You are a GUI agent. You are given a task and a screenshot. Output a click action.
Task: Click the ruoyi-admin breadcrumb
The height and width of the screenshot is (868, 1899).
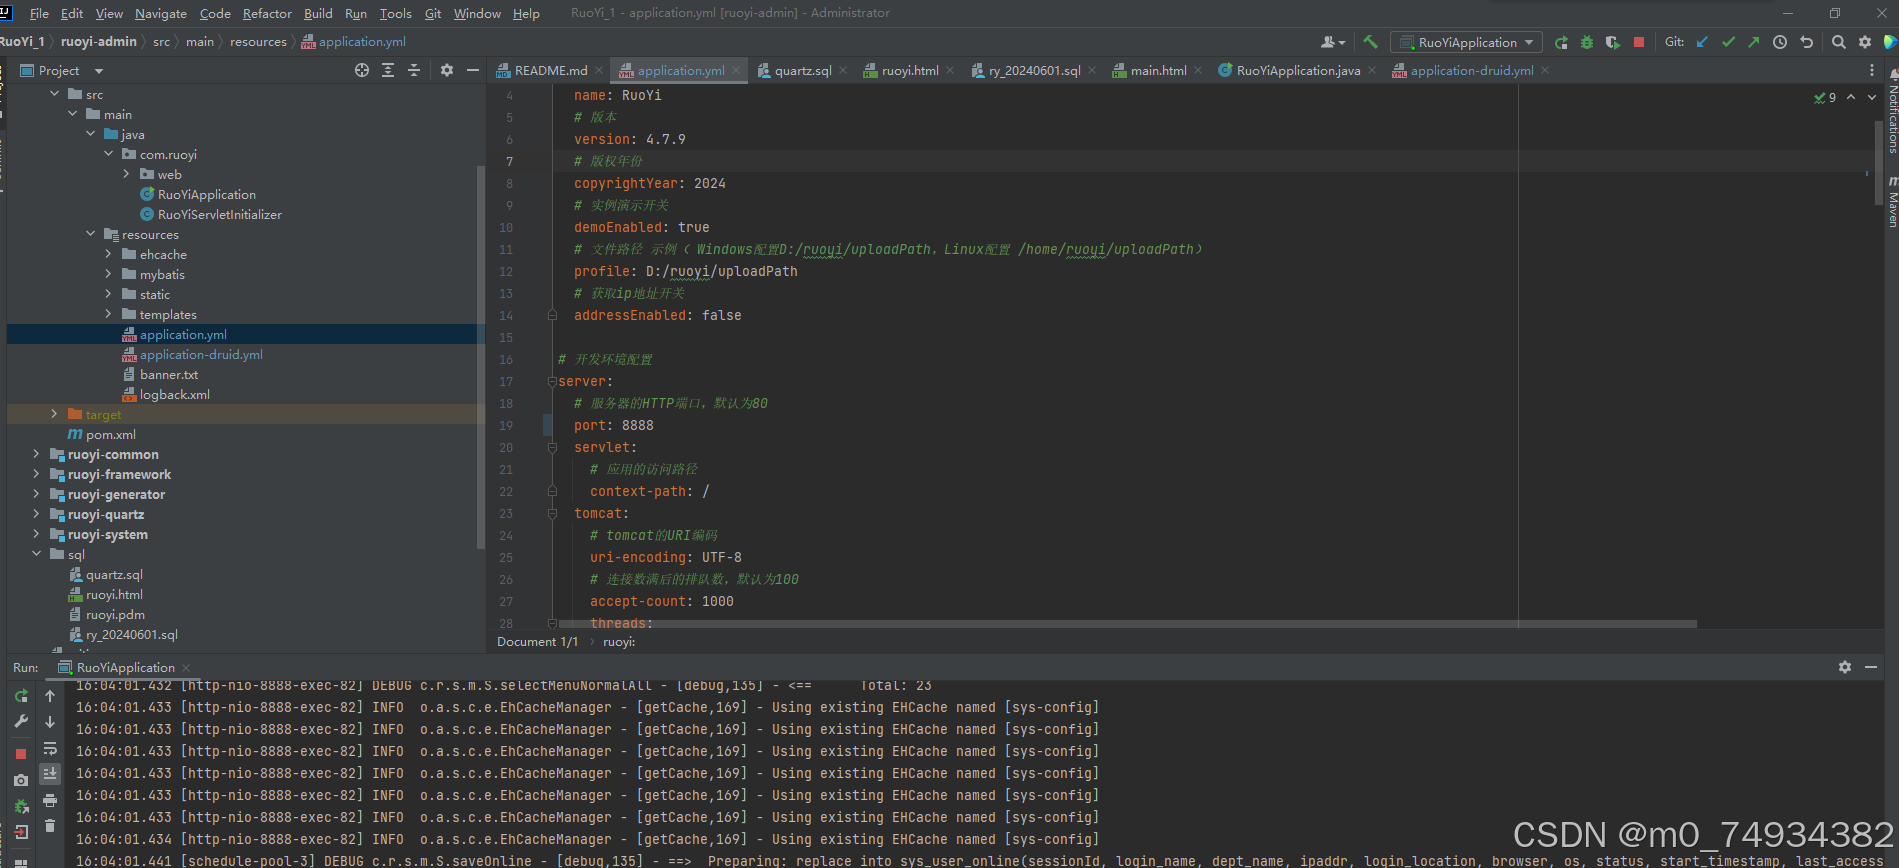[x=98, y=41]
